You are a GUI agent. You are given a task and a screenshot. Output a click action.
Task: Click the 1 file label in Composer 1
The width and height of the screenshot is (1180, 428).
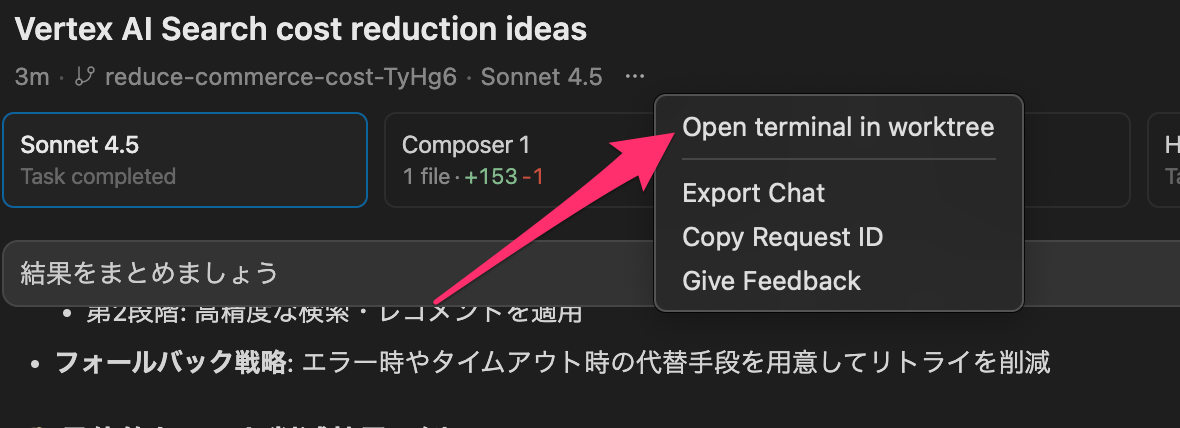427,177
